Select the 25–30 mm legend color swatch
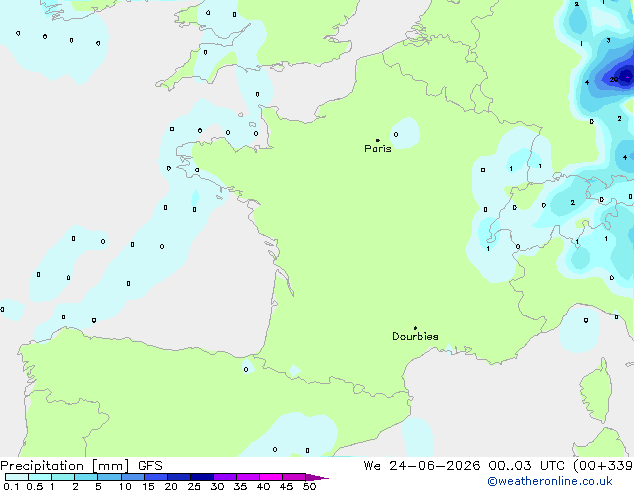 click(x=201, y=477)
